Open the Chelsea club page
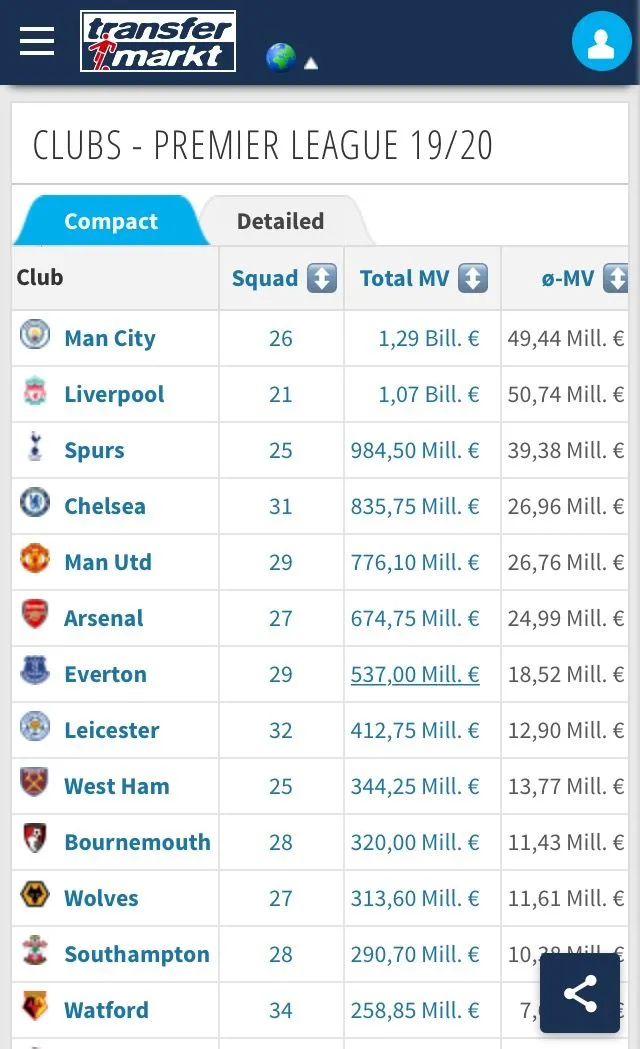Viewport: 640px width, 1049px height. pos(105,506)
